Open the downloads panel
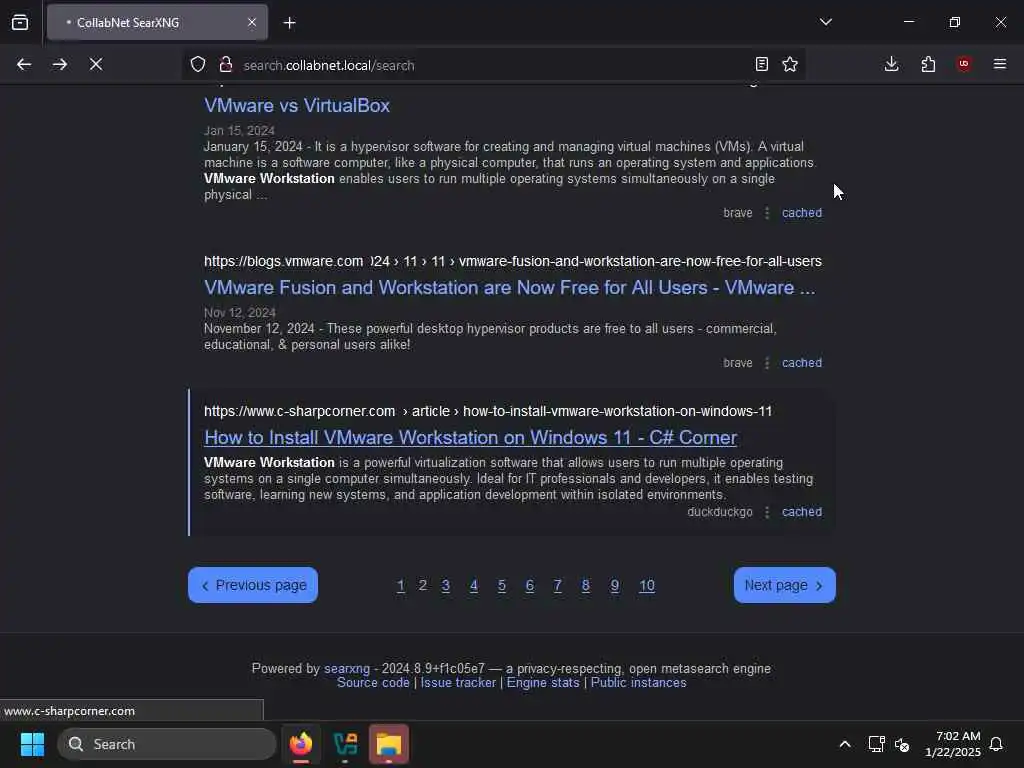 [x=891, y=64]
